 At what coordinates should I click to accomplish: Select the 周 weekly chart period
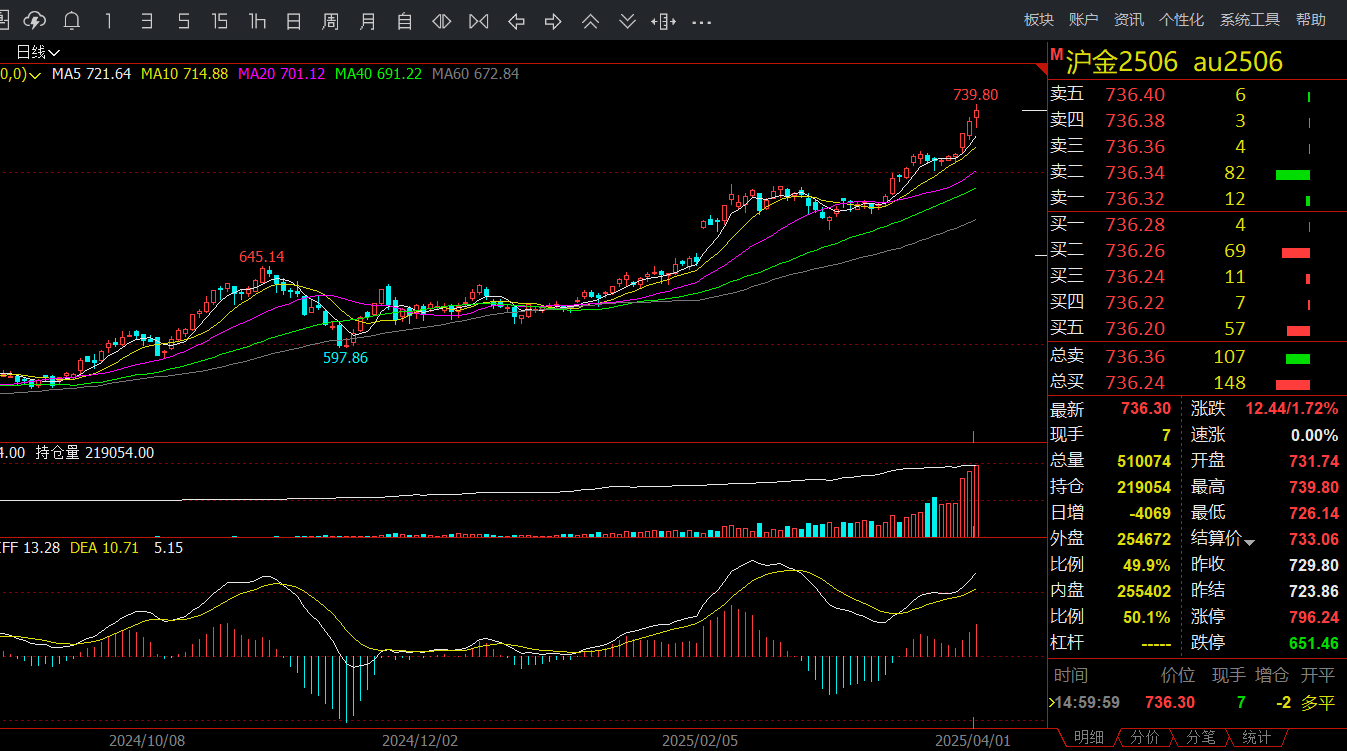pos(331,20)
